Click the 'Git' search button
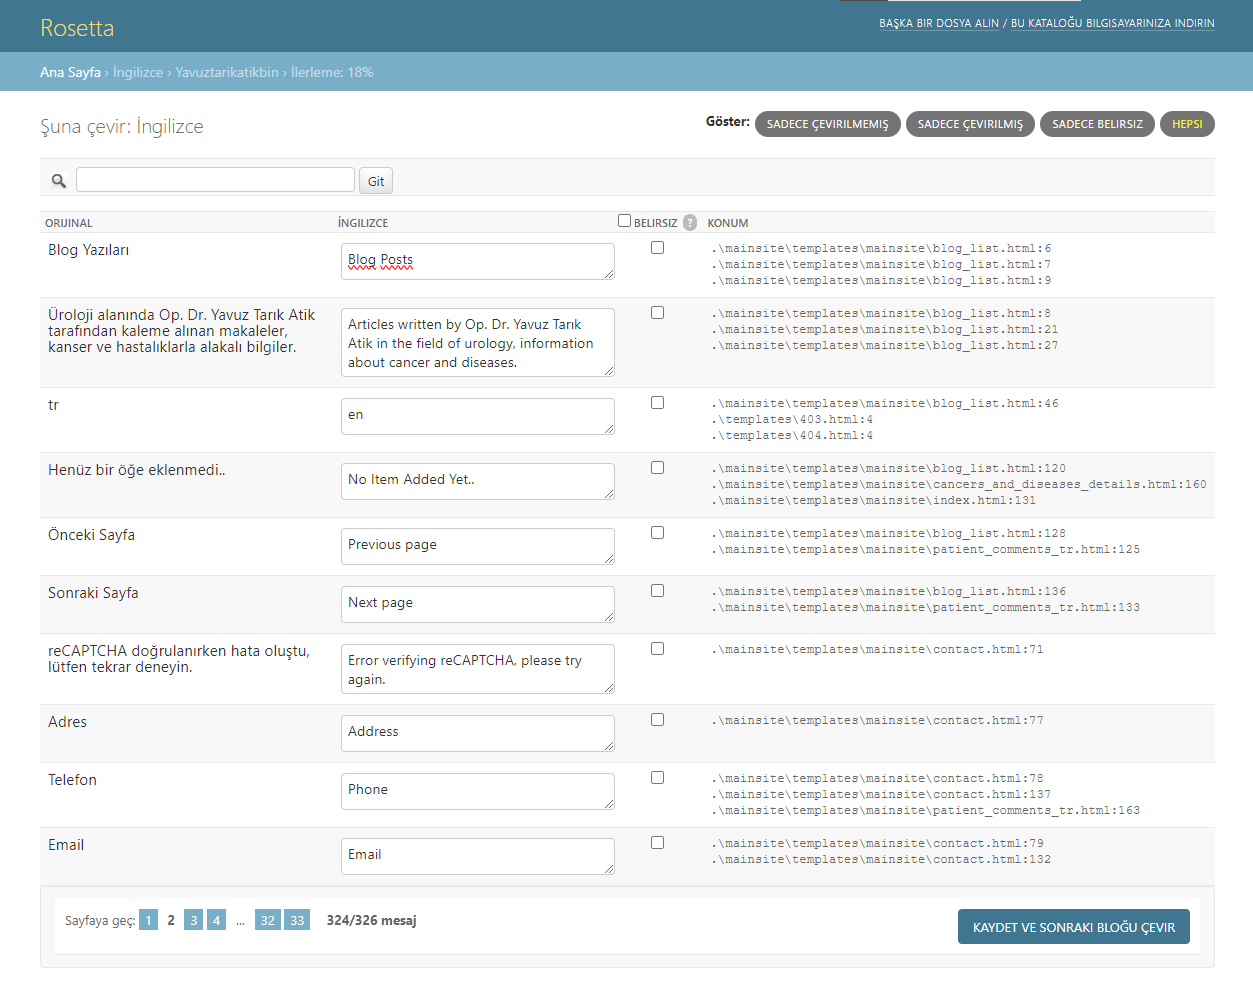1253x982 pixels. click(x=376, y=181)
